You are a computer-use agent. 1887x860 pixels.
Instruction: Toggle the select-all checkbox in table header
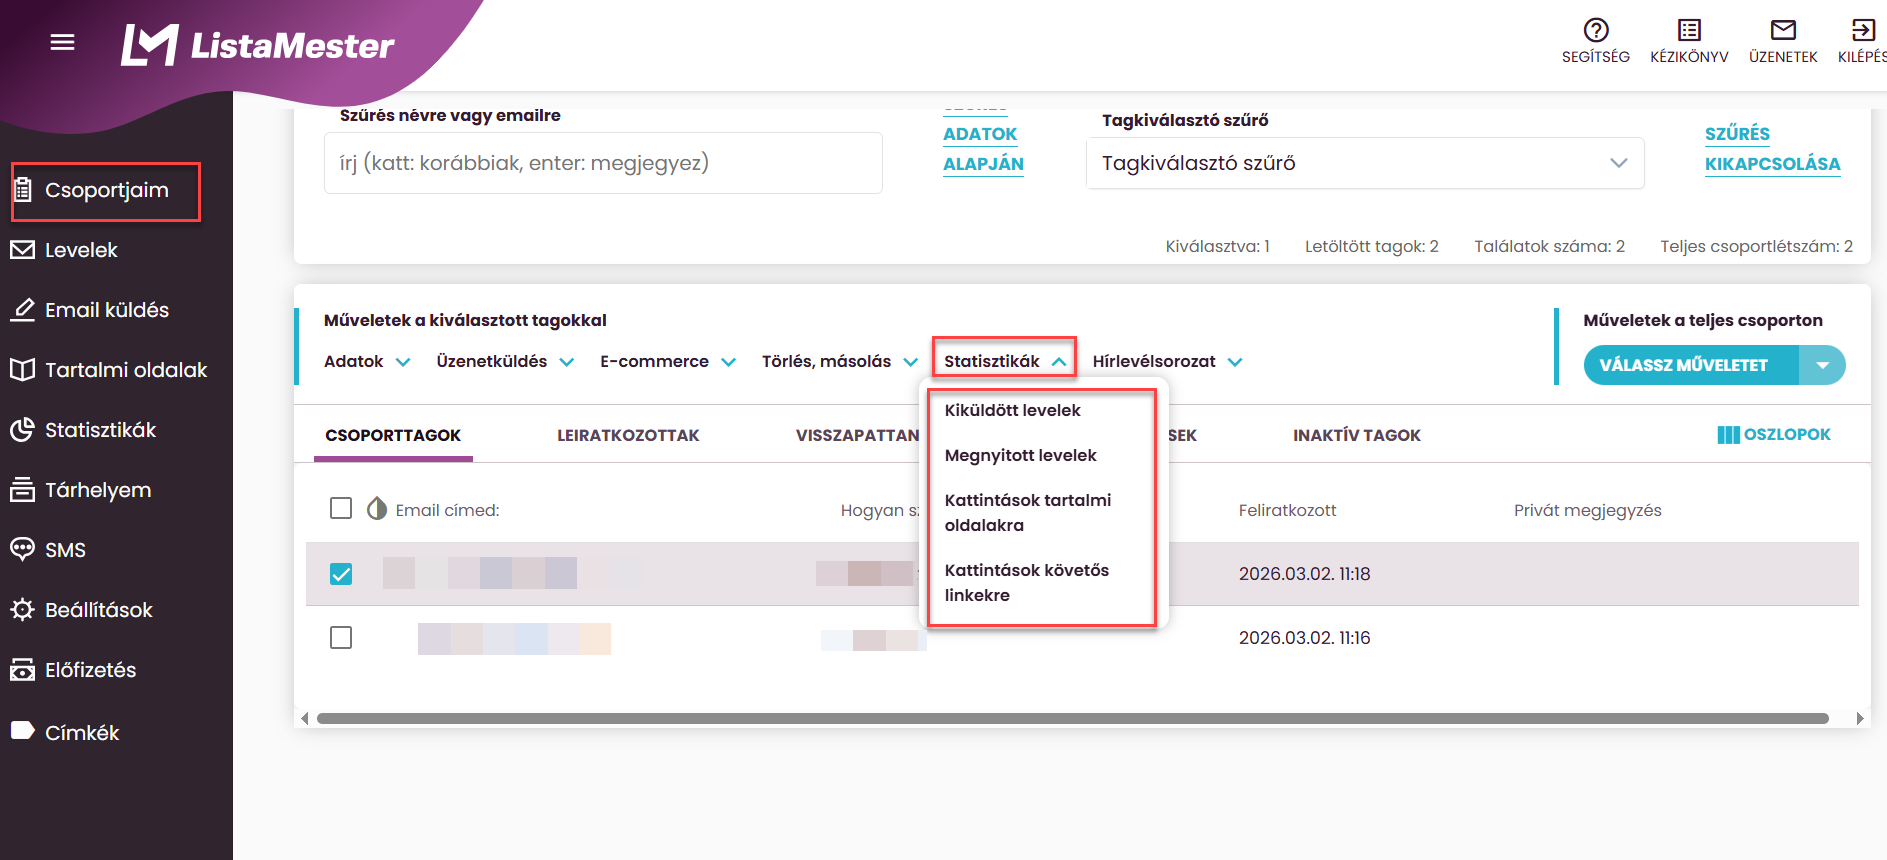341,508
